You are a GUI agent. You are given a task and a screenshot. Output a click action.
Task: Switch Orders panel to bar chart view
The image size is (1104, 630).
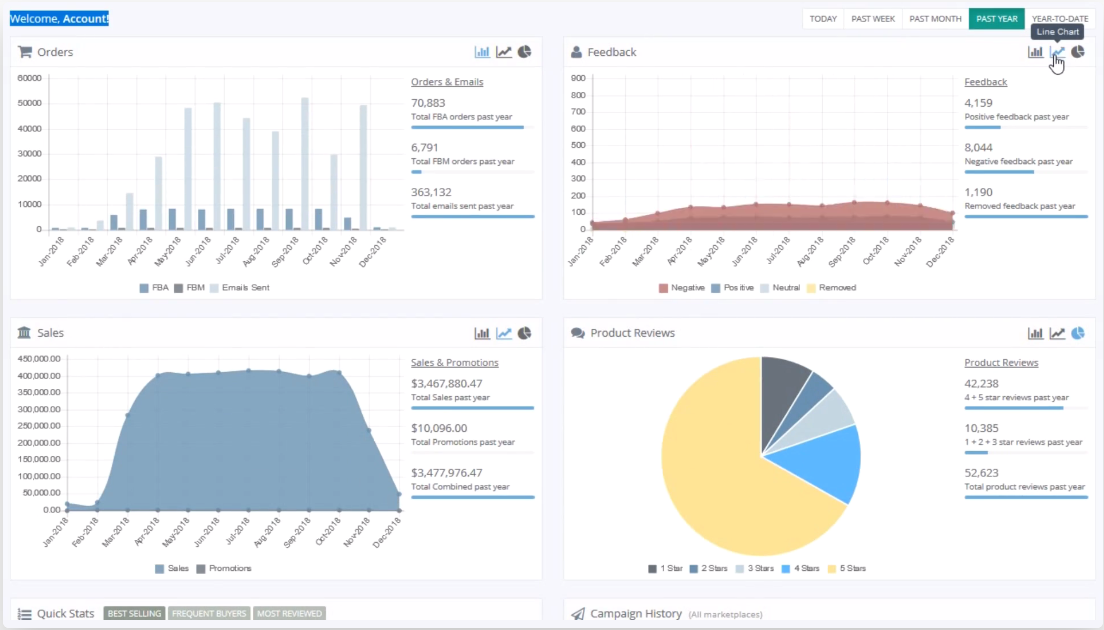482,52
